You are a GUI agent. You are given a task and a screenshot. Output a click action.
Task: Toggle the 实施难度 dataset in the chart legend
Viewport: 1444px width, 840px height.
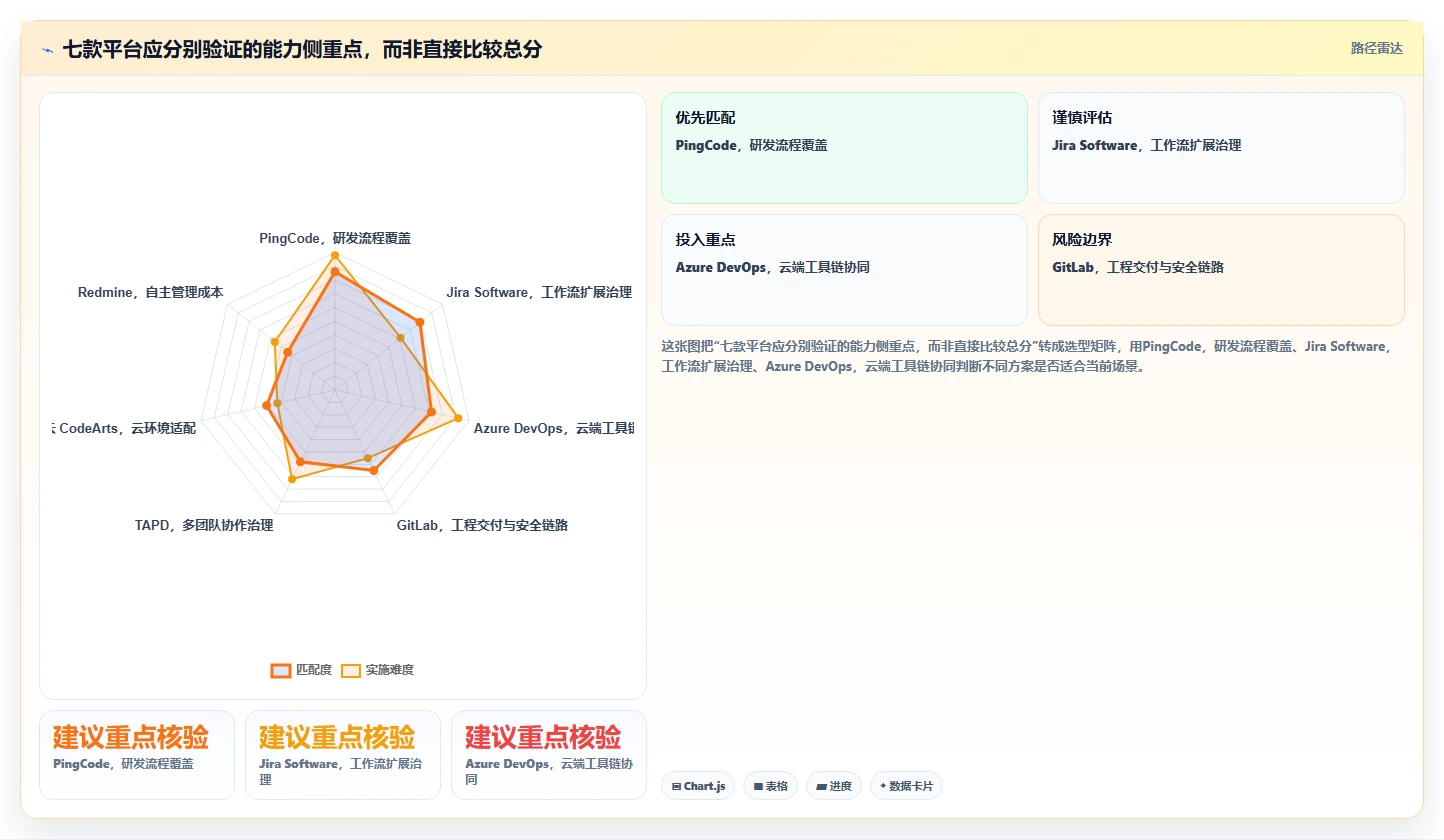pyautogui.click(x=377, y=670)
